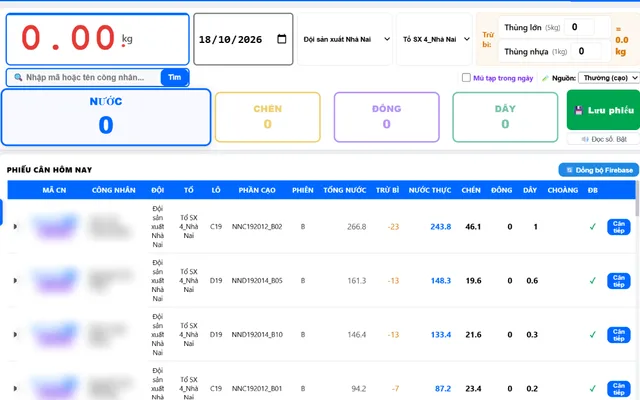The height and width of the screenshot is (400, 640).
Task: Expand the row with lot NND192014_B10
Action: [15, 335]
